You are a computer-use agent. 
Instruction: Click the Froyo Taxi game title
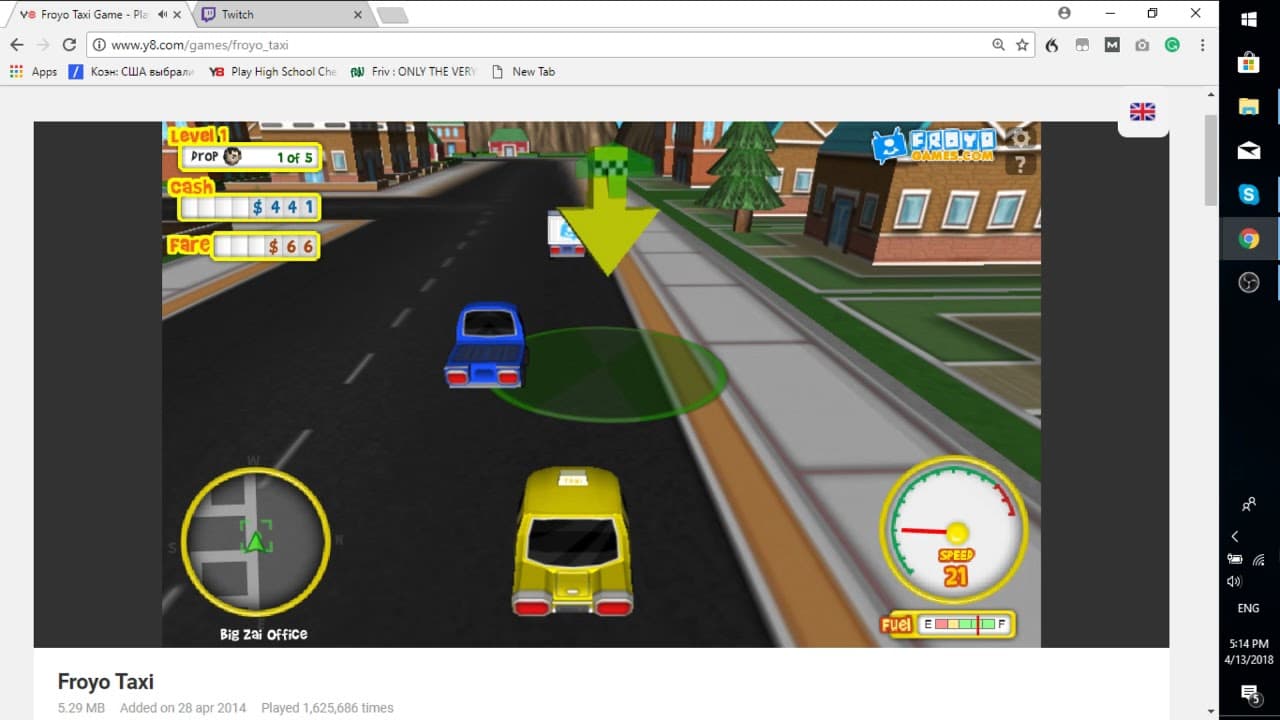[105, 681]
